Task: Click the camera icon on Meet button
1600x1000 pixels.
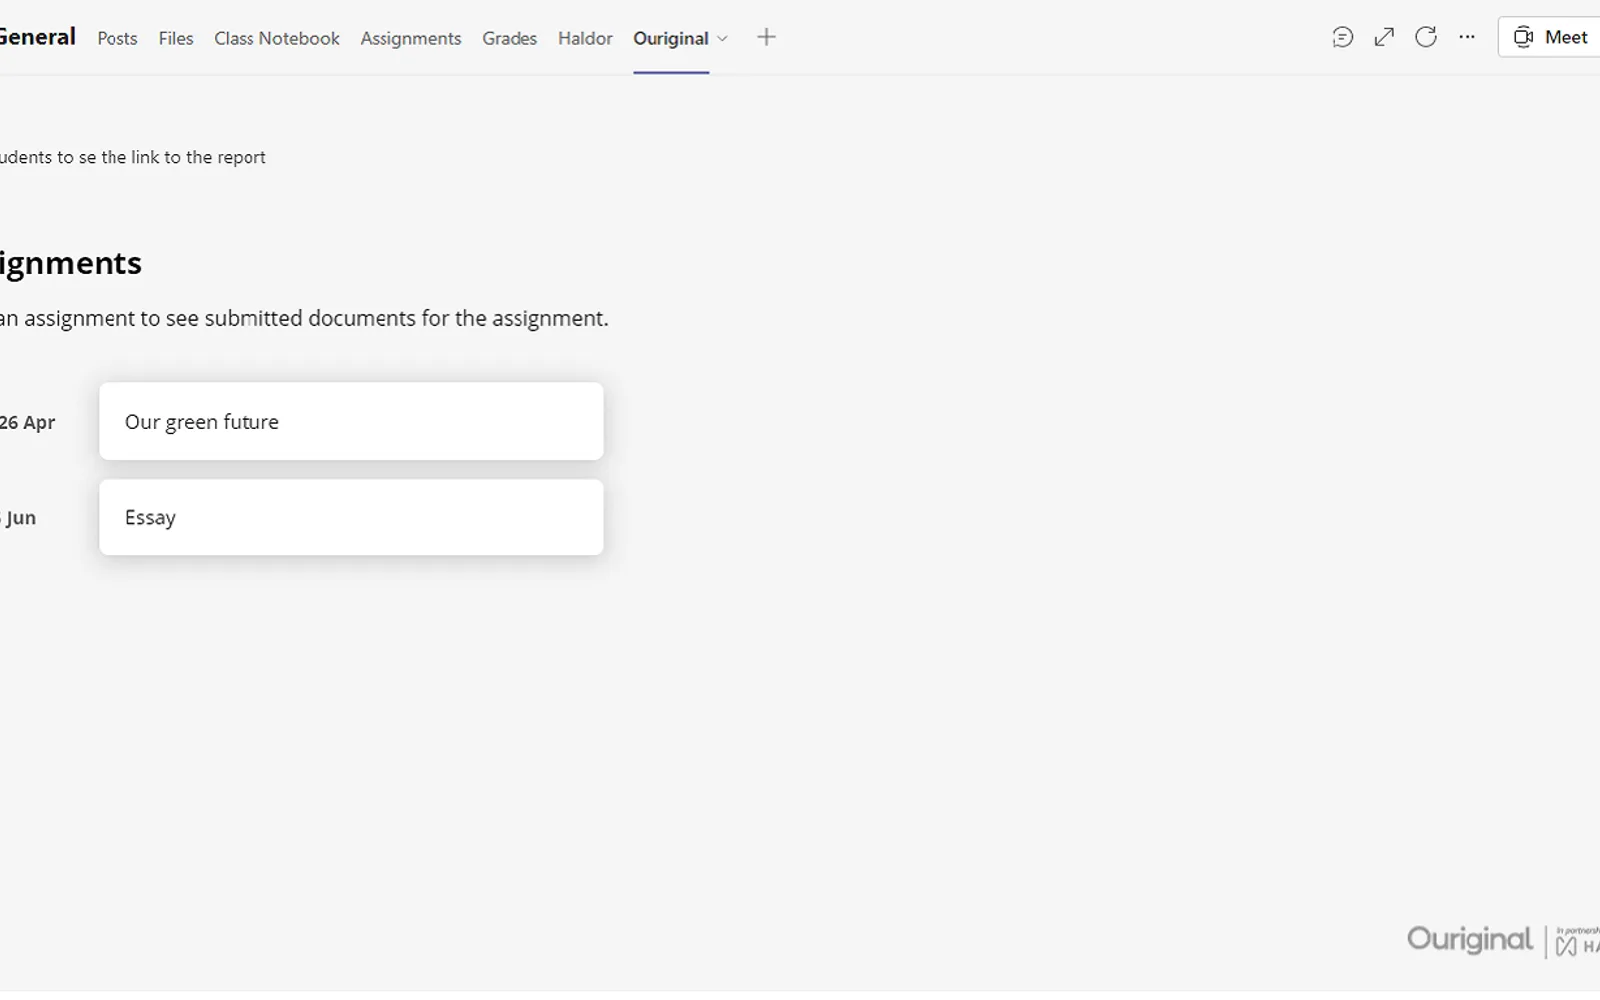Action: 1523,37
